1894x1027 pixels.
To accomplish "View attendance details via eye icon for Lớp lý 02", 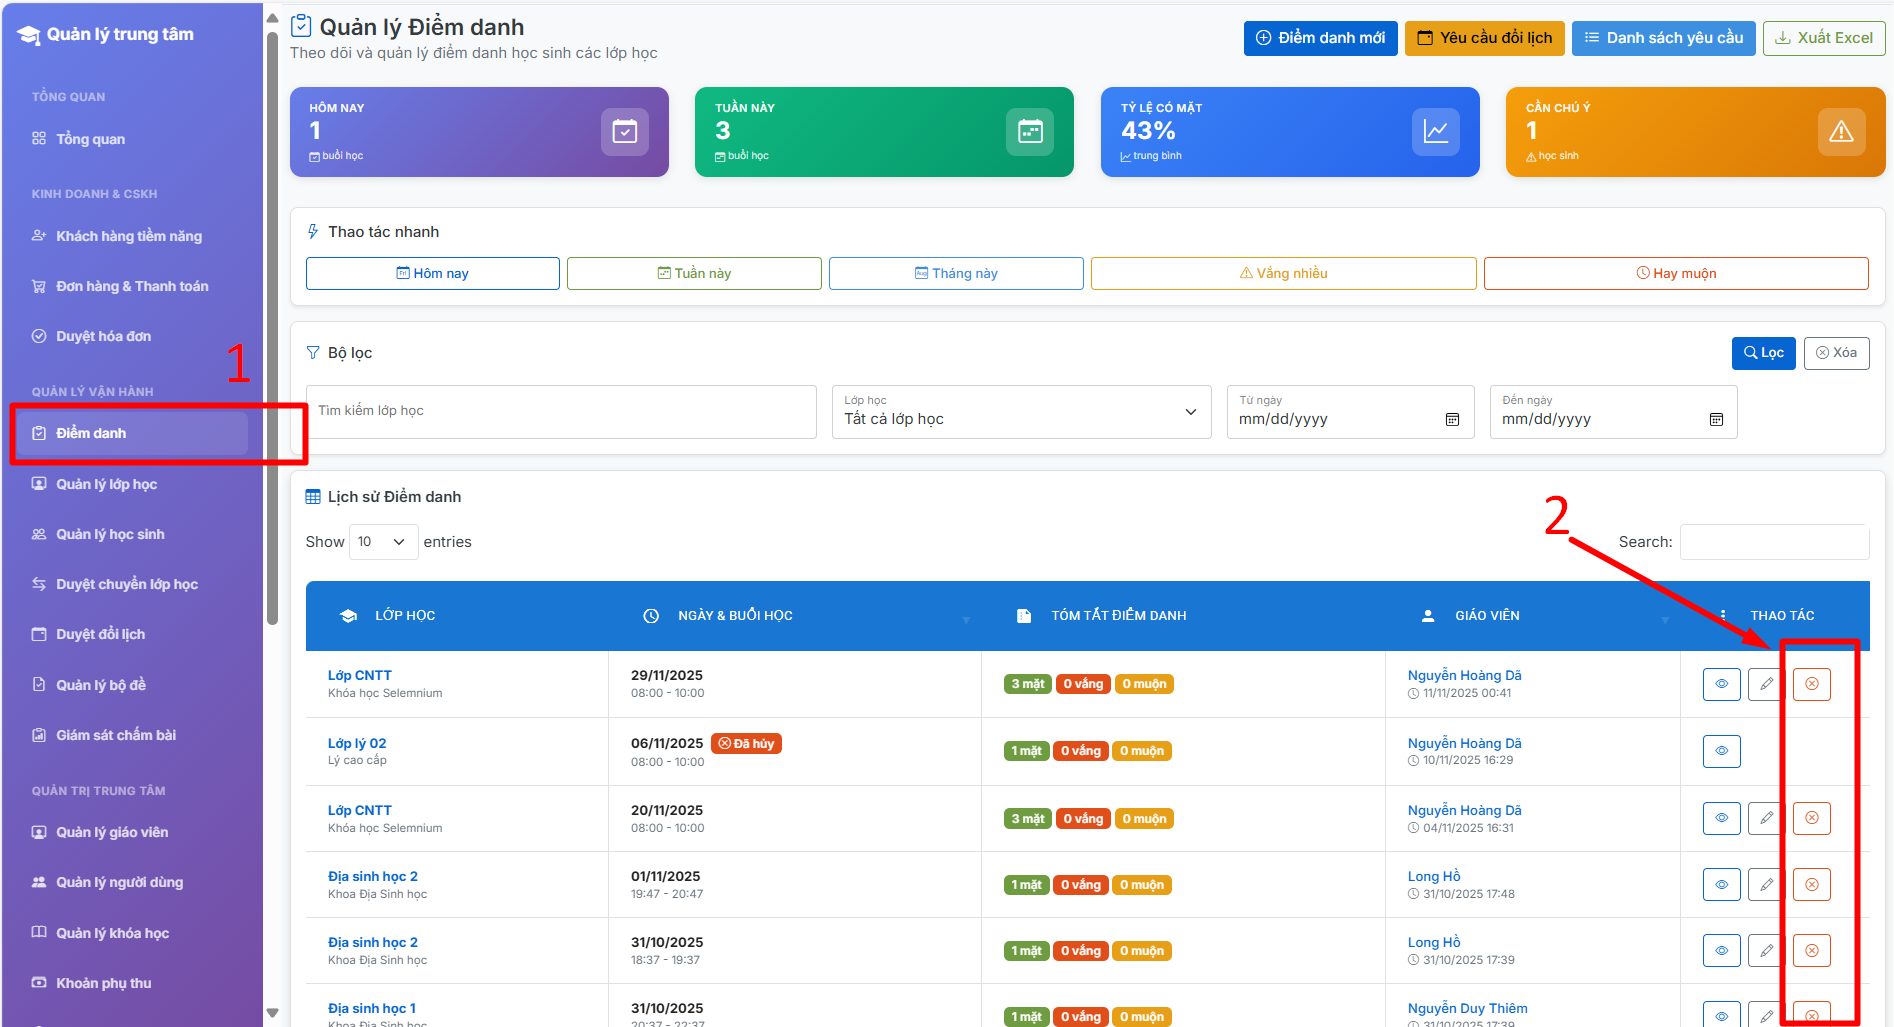I will [x=1721, y=751].
